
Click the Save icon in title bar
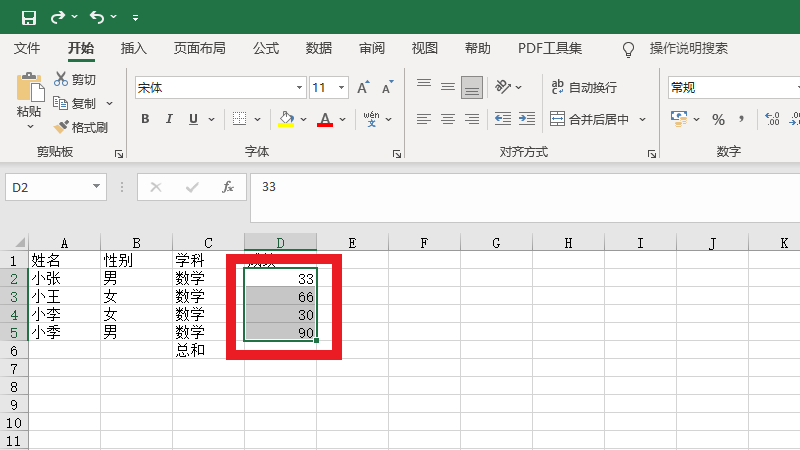pos(28,17)
